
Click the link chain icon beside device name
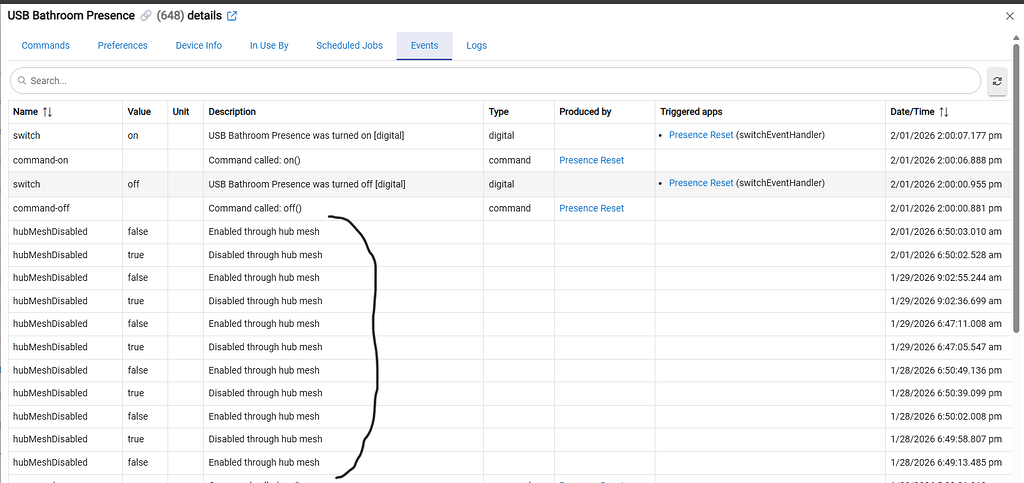pos(145,16)
